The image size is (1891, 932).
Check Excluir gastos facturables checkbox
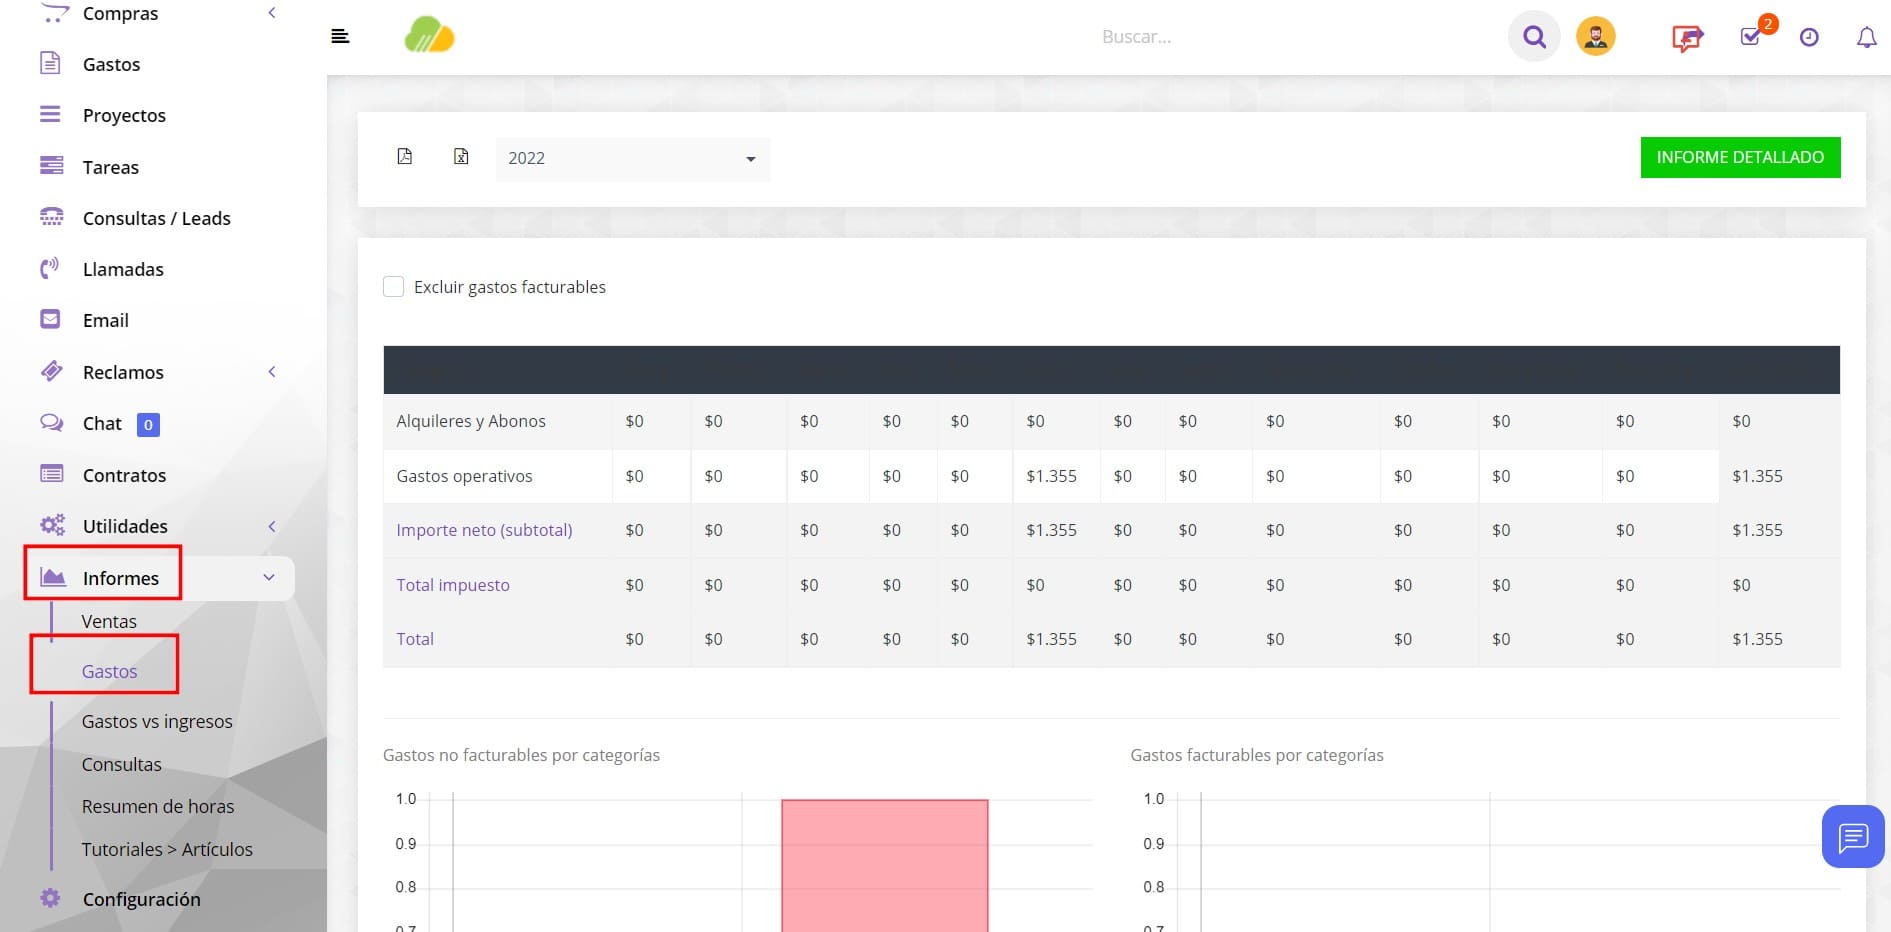394,287
